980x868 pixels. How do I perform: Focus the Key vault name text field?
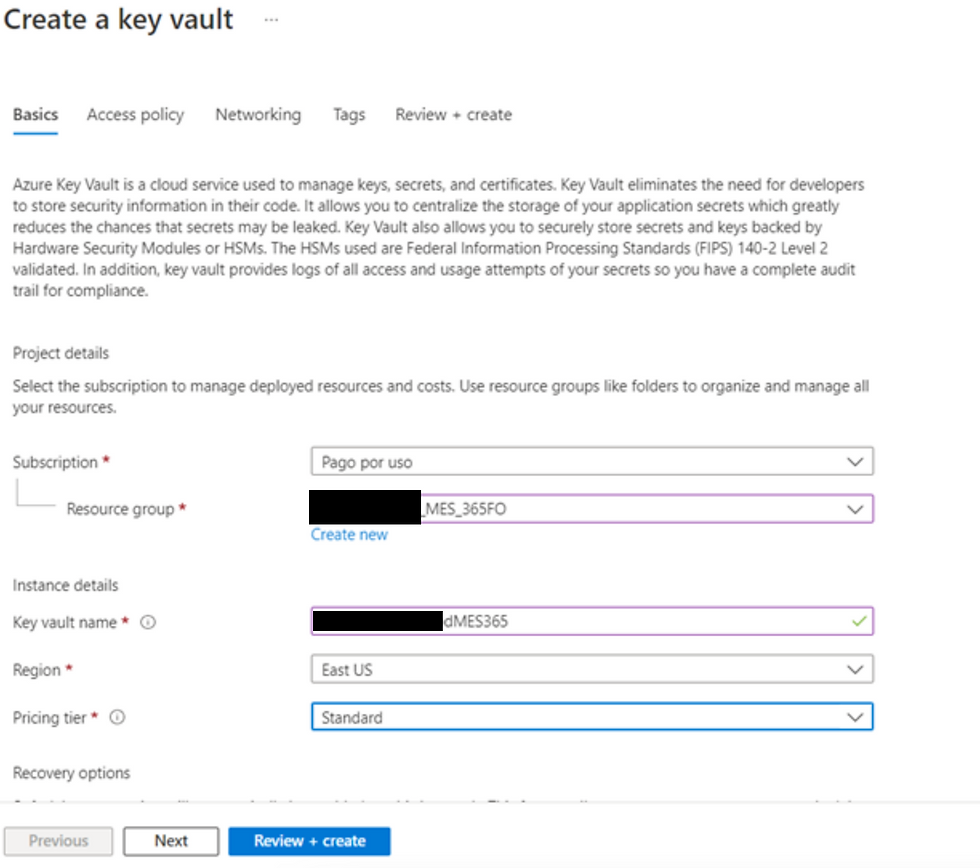(592, 622)
